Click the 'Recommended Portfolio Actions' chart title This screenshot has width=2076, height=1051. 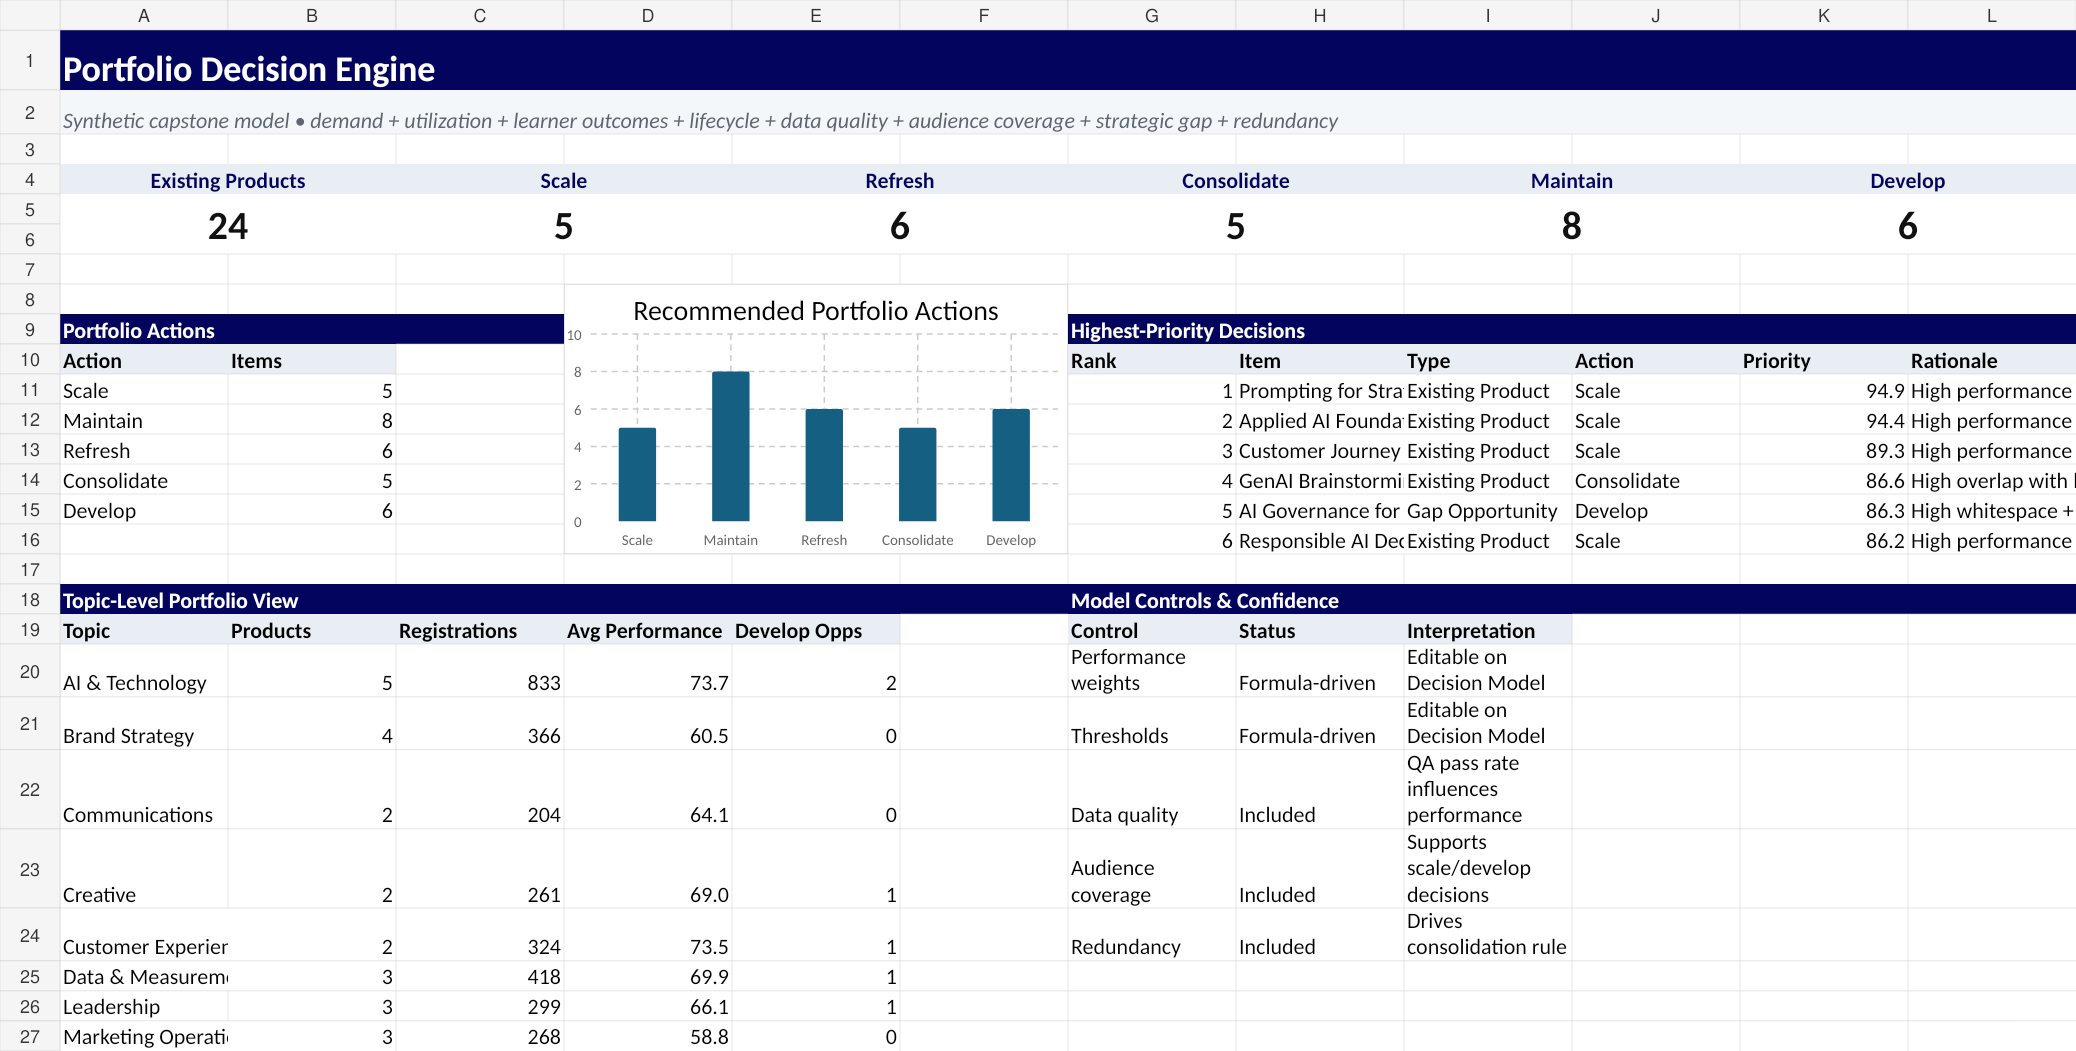(x=816, y=311)
